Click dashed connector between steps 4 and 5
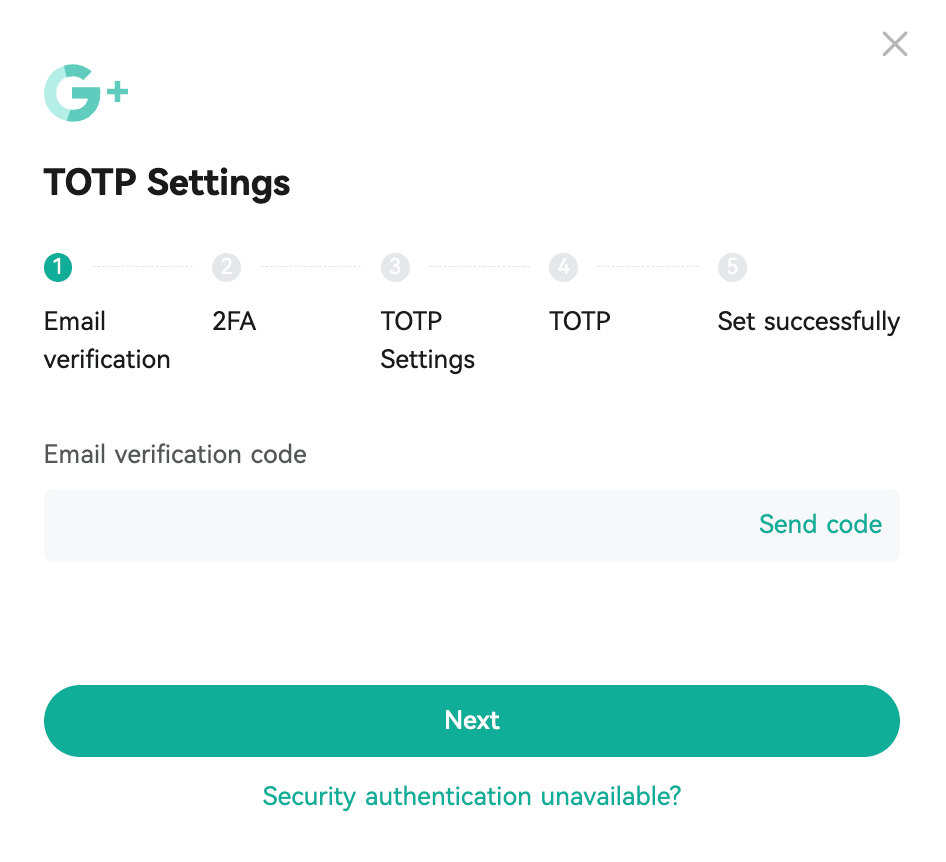 pos(648,267)
